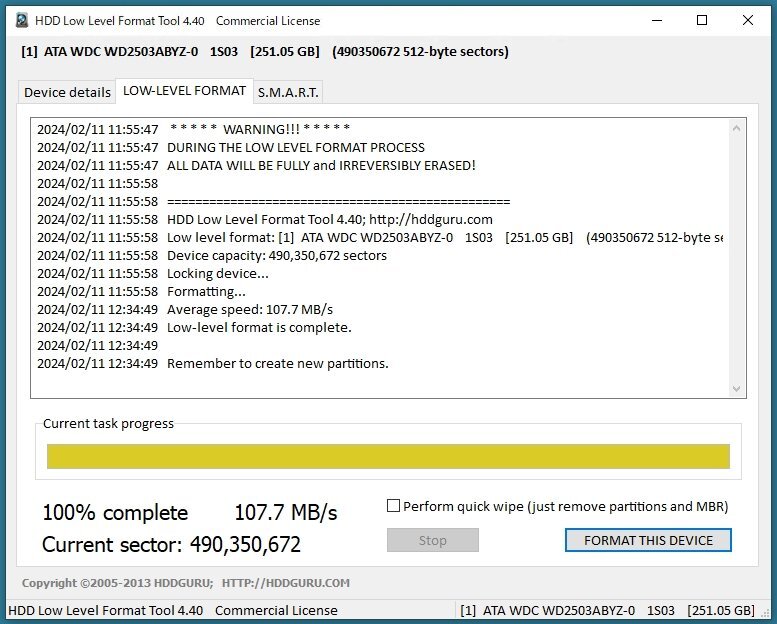Select the LOW-LEVEL FORMAT tab
This screenshot has width=777, height=624.
point(184,91)
